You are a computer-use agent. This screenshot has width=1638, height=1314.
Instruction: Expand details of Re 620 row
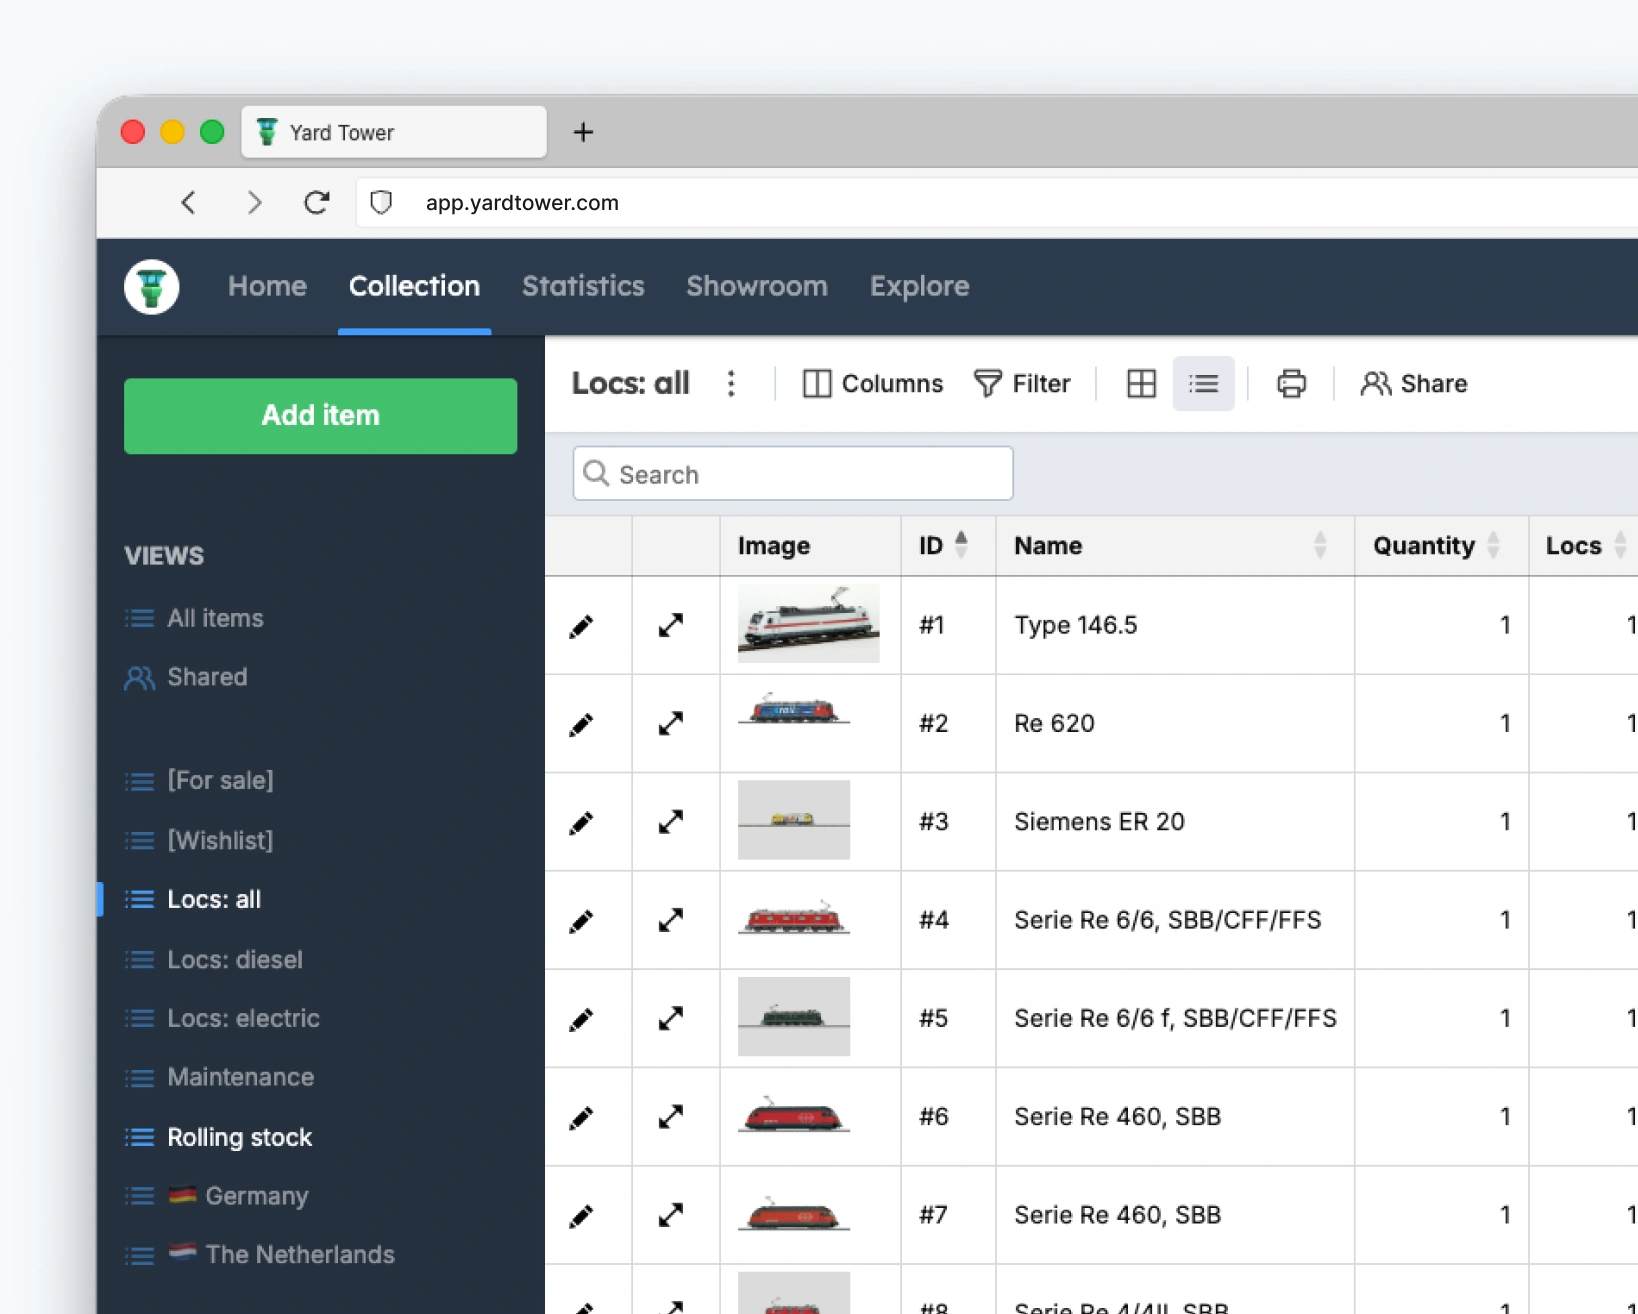pos(671,723)
